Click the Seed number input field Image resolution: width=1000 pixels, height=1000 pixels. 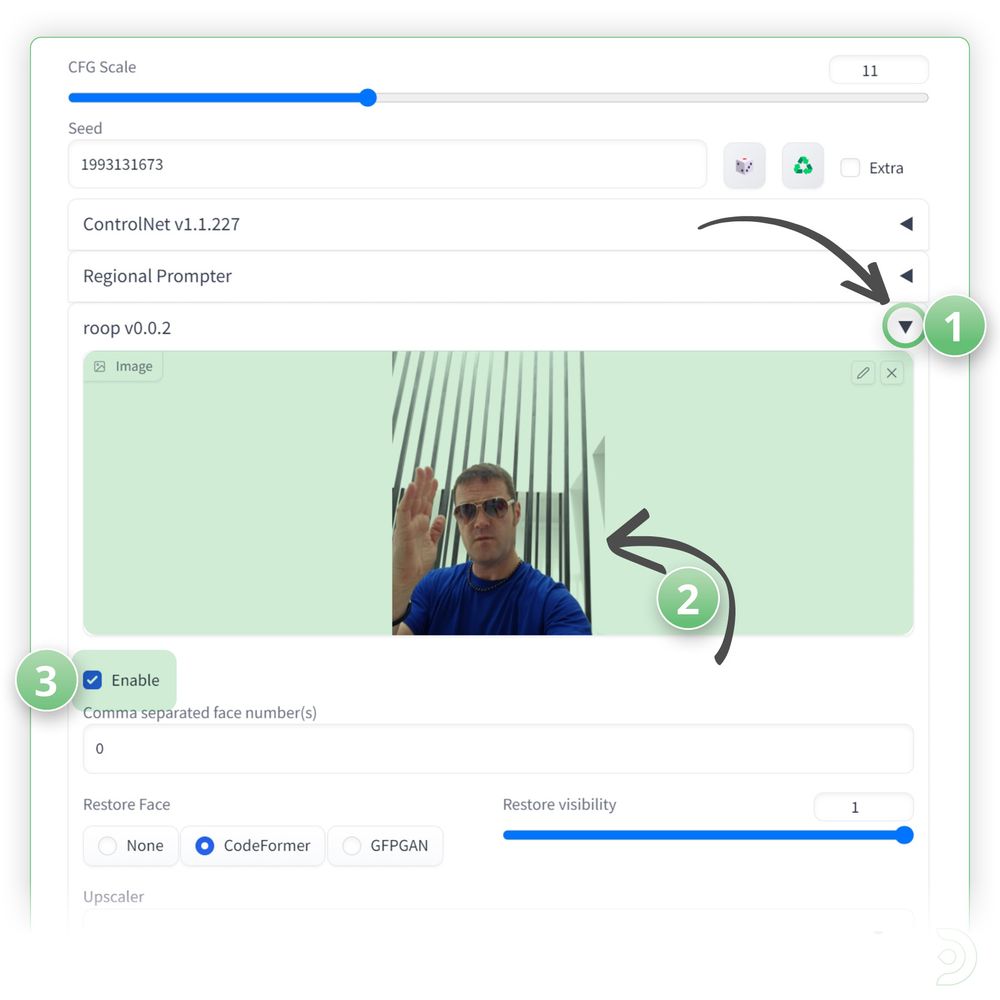point(387,165)
